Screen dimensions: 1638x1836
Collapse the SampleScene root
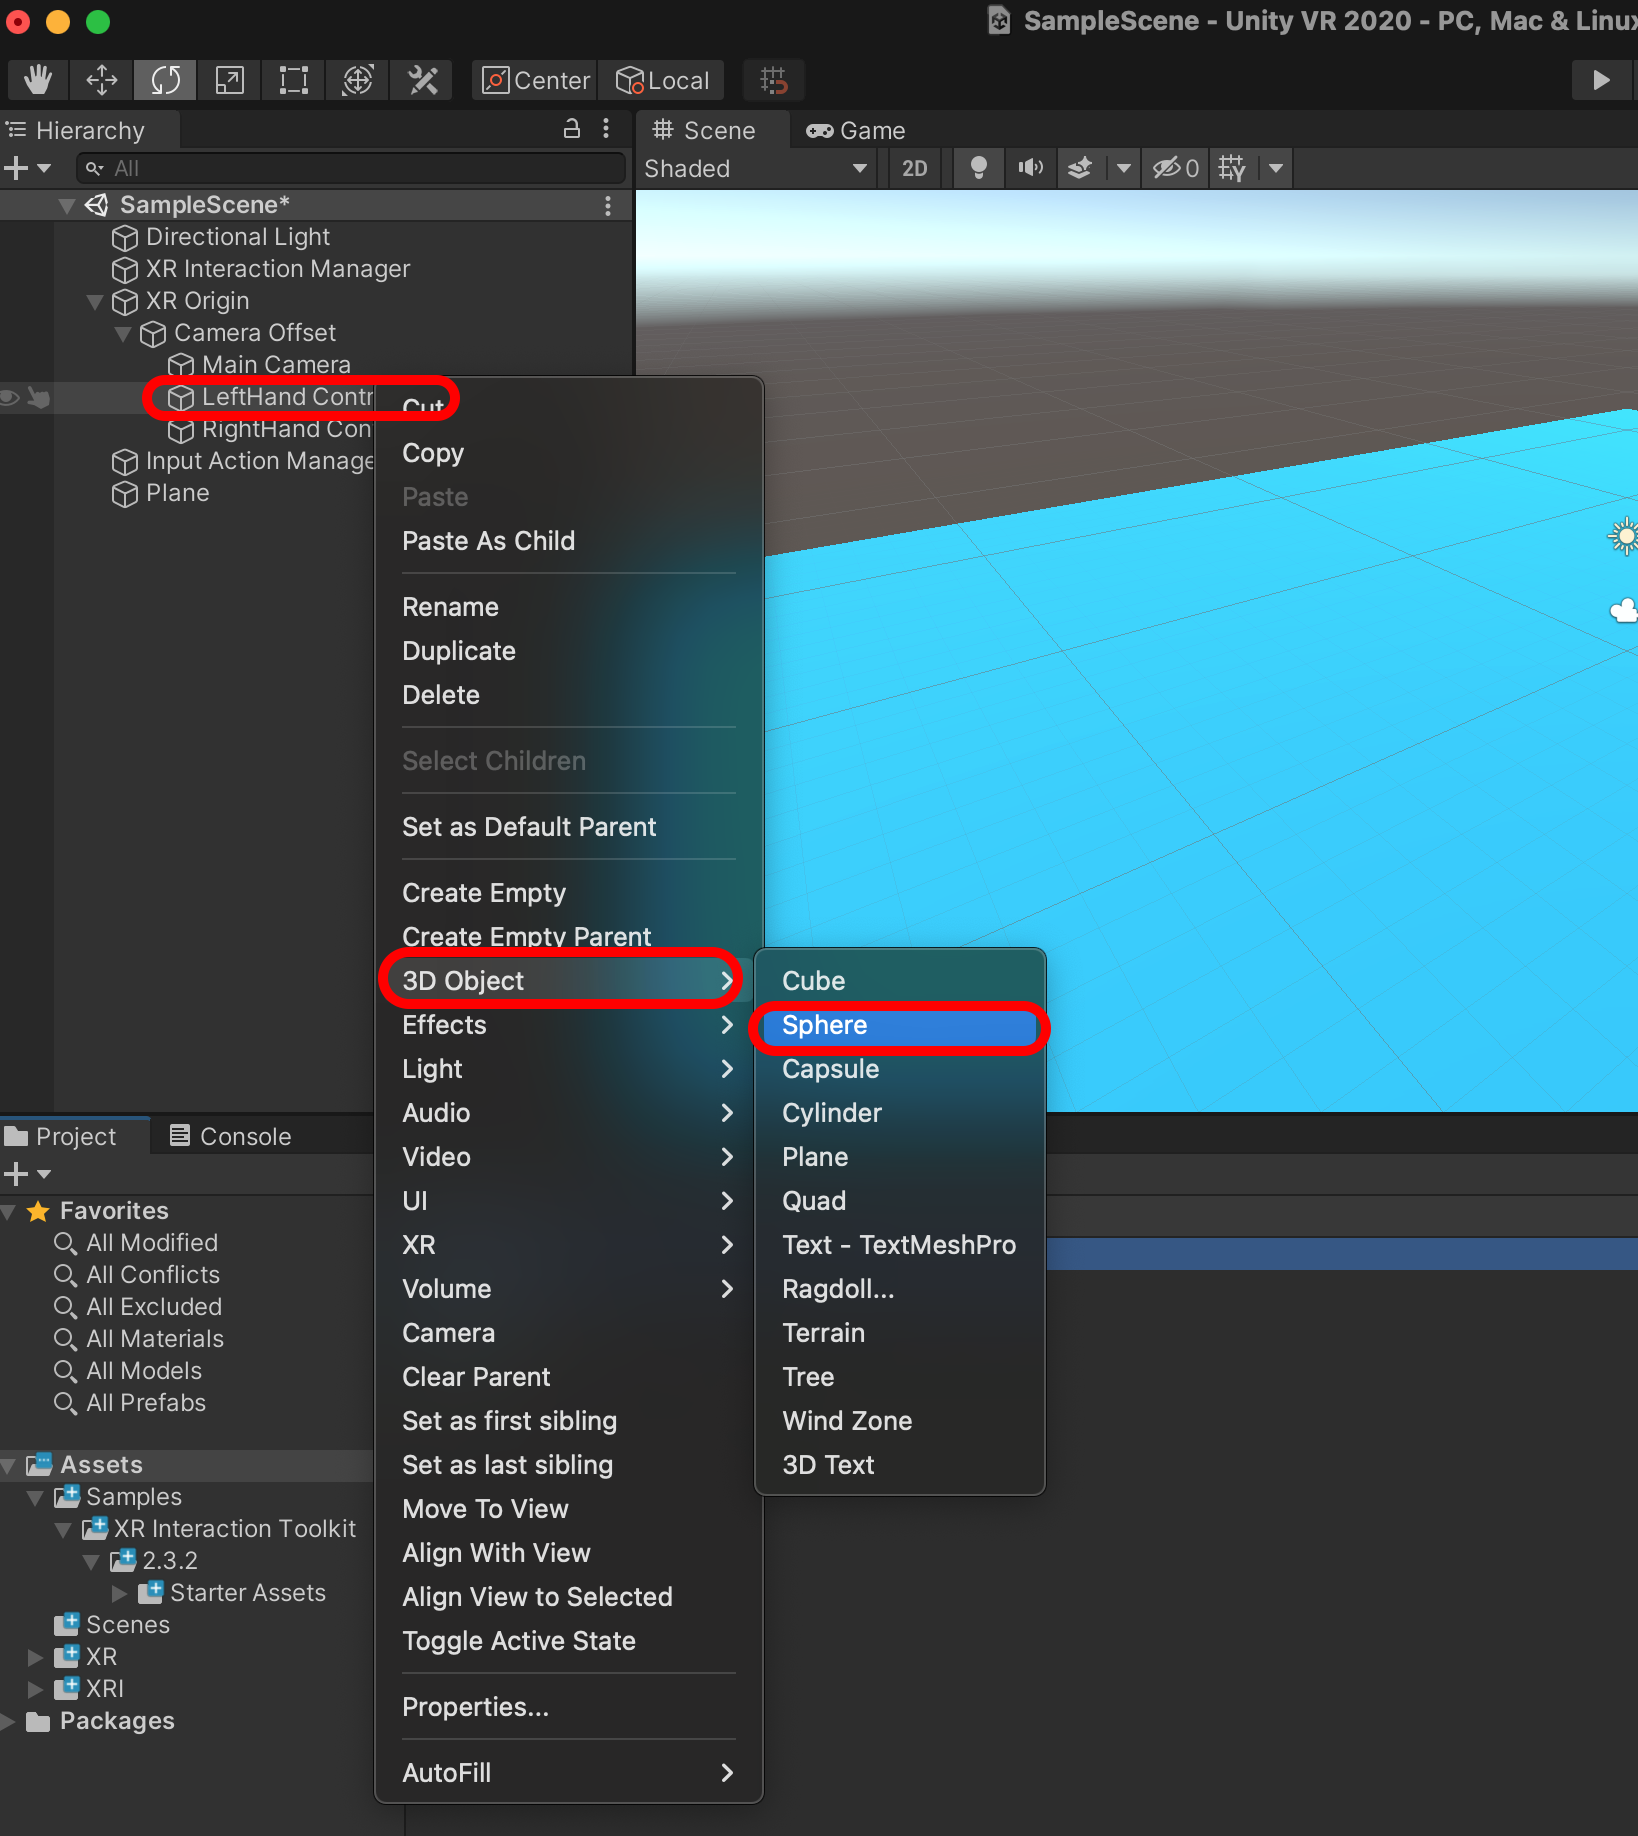67,205
